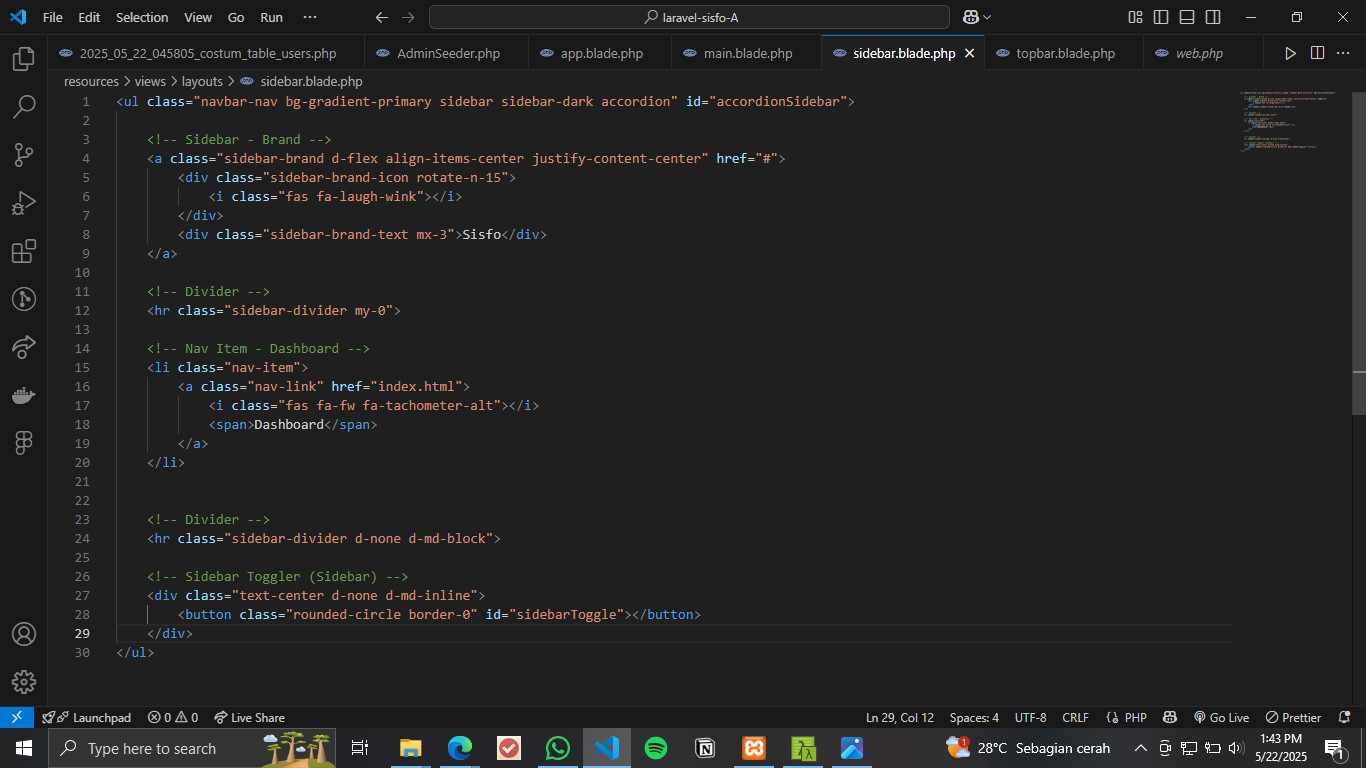Expand the title bar overflow menu (three dots)
This screenshot has height=768, width=1366.
pos(310,17)
